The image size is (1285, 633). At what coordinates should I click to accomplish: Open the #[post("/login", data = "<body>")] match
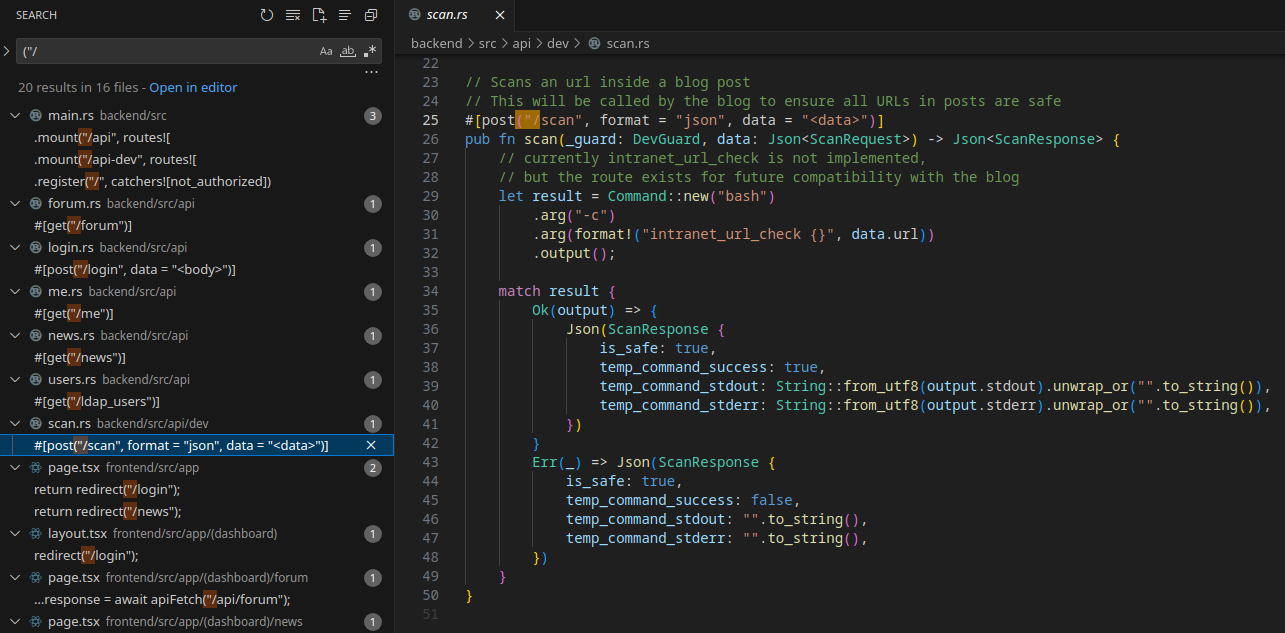click(x=135, y=270)
